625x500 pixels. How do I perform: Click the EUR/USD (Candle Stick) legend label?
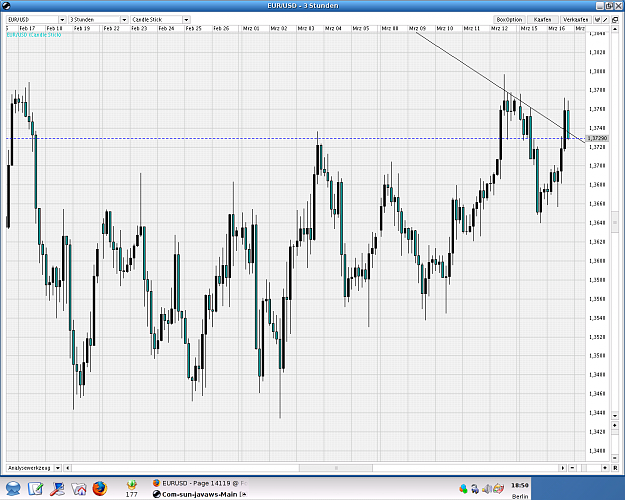point(34,35)
